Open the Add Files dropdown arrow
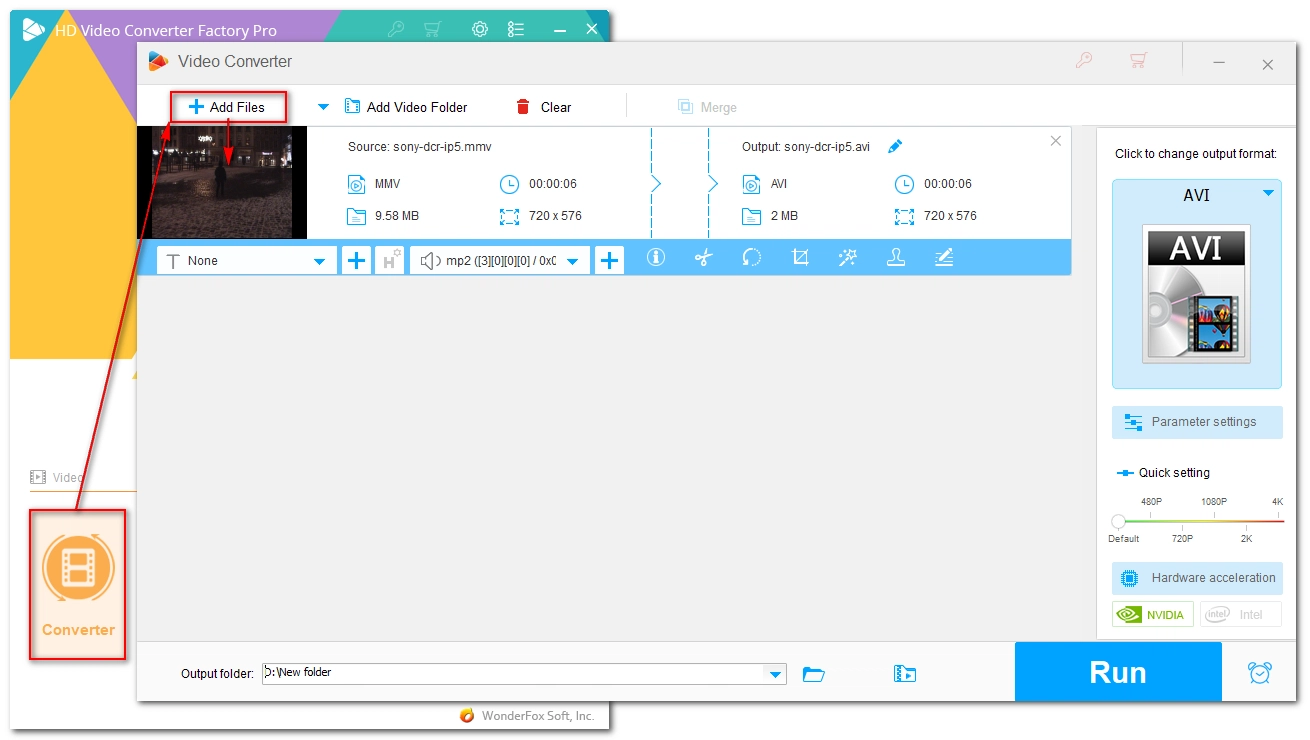 point(323,107)
